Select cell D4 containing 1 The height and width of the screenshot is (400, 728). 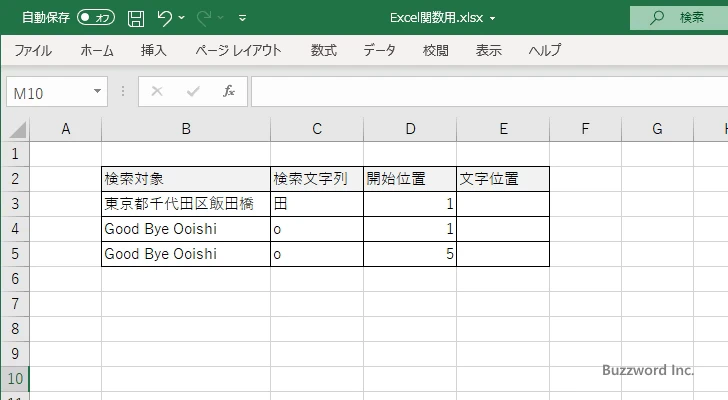pyautogui.click(x=410, y=229)
